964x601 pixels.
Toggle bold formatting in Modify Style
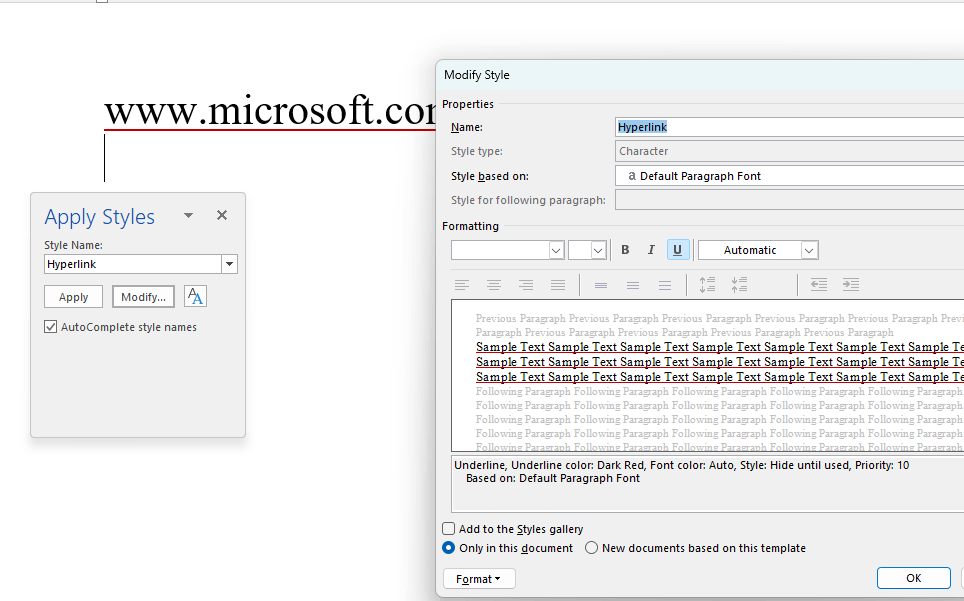tap(625, 249)
